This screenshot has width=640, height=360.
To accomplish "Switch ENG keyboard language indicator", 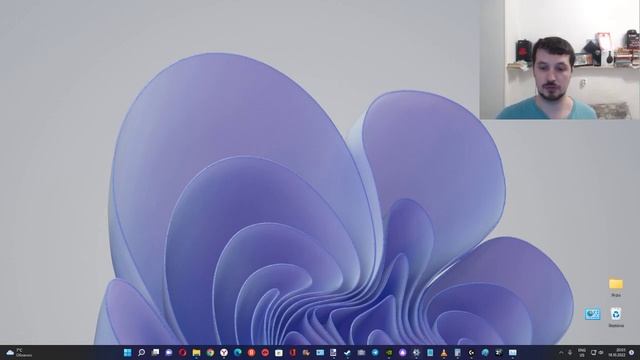I will tap(582, 353).
